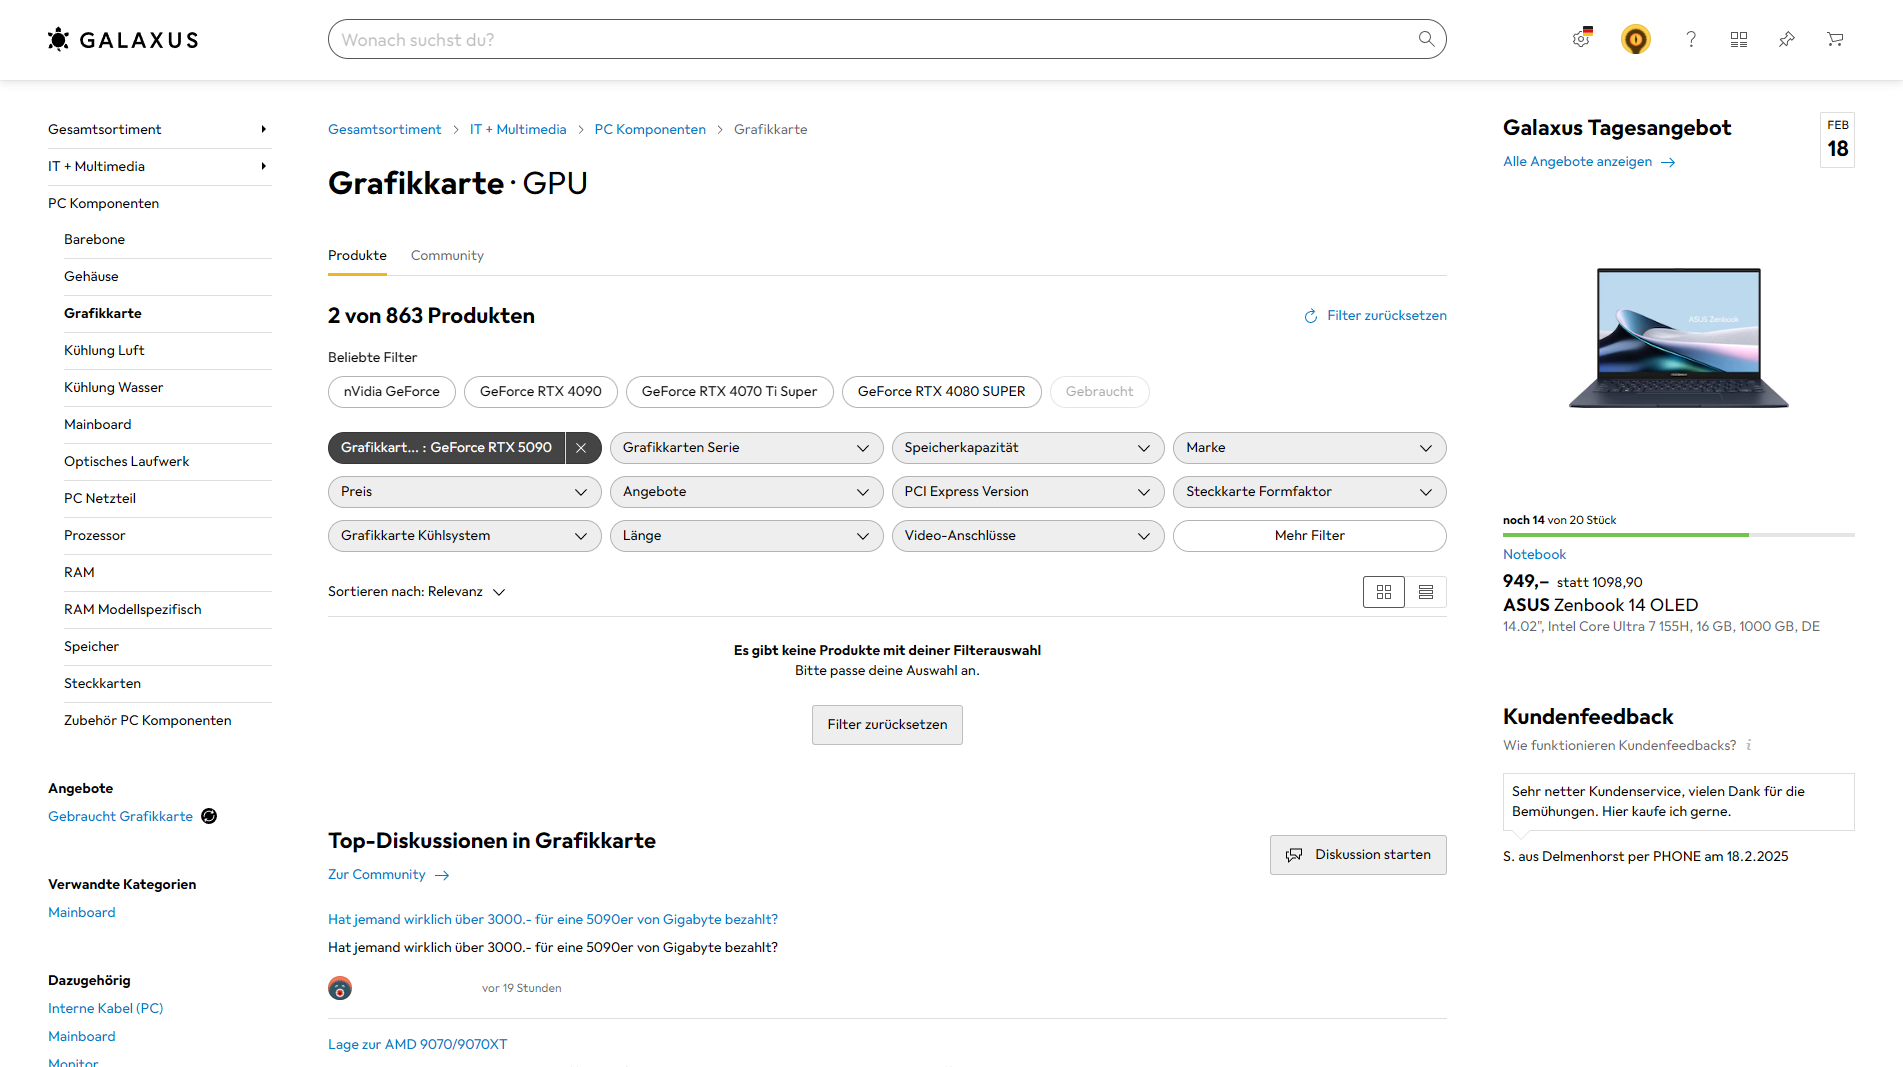Click the Diskussion starten button
The image size is (1903, 1067).
pos(1358,855)
